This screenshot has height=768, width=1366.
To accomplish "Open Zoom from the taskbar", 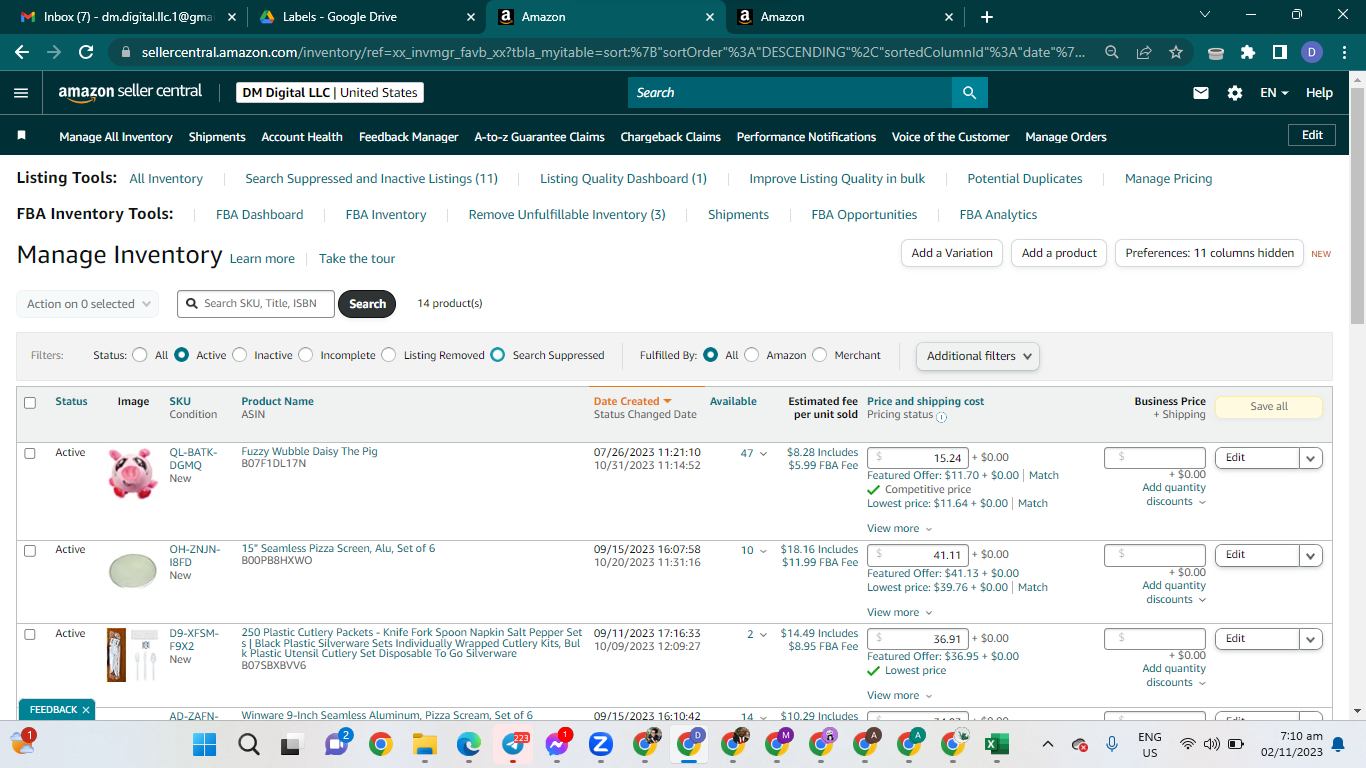I will (x=601, y=744).
